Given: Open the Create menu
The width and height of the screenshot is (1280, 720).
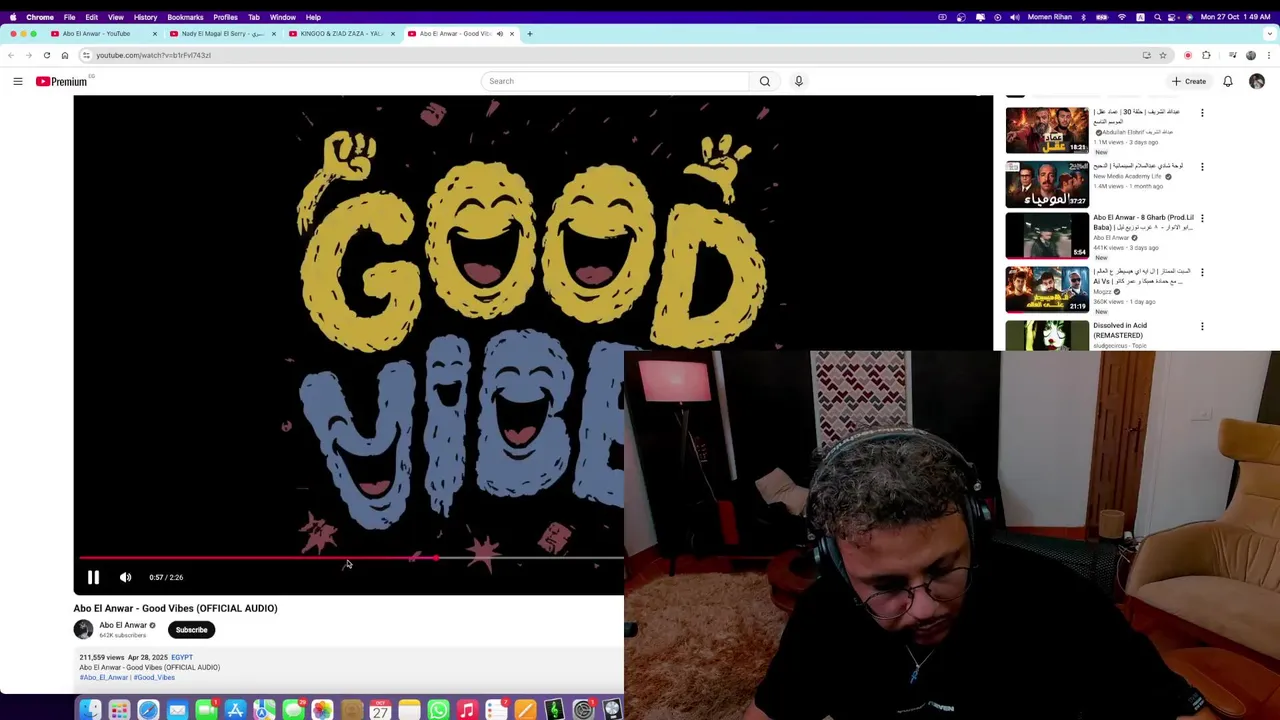Looking at the screenshot, I should pyautogui.click(x=1189, y=81).
